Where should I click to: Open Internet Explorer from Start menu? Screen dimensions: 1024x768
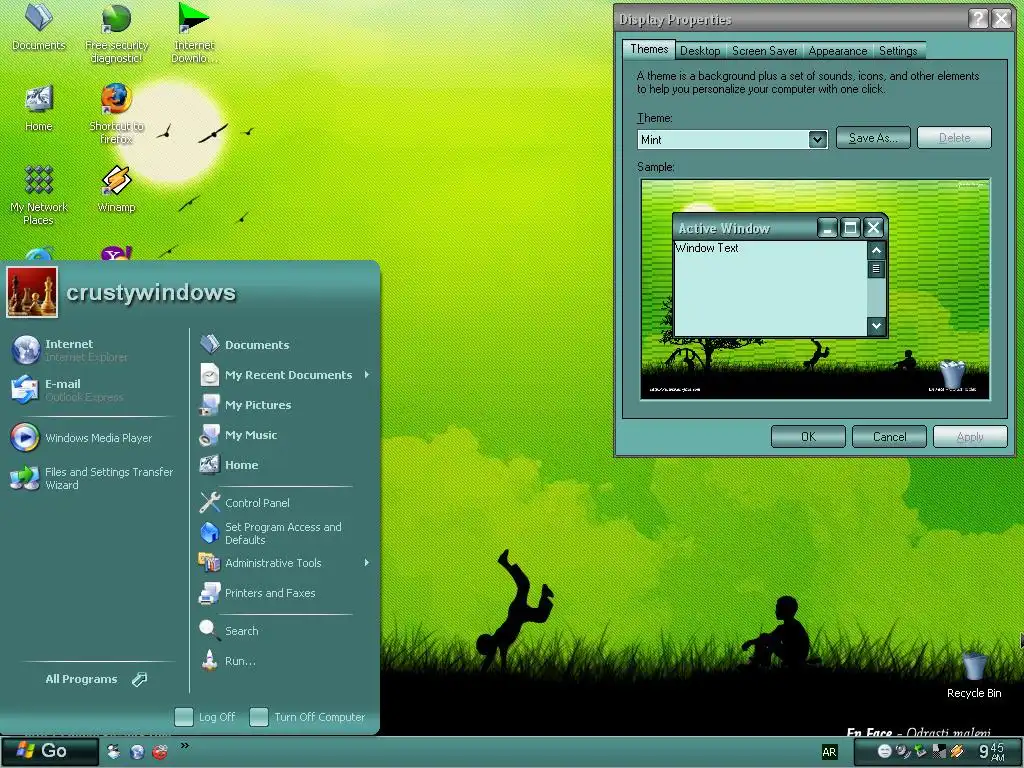(x=71, y=350)
